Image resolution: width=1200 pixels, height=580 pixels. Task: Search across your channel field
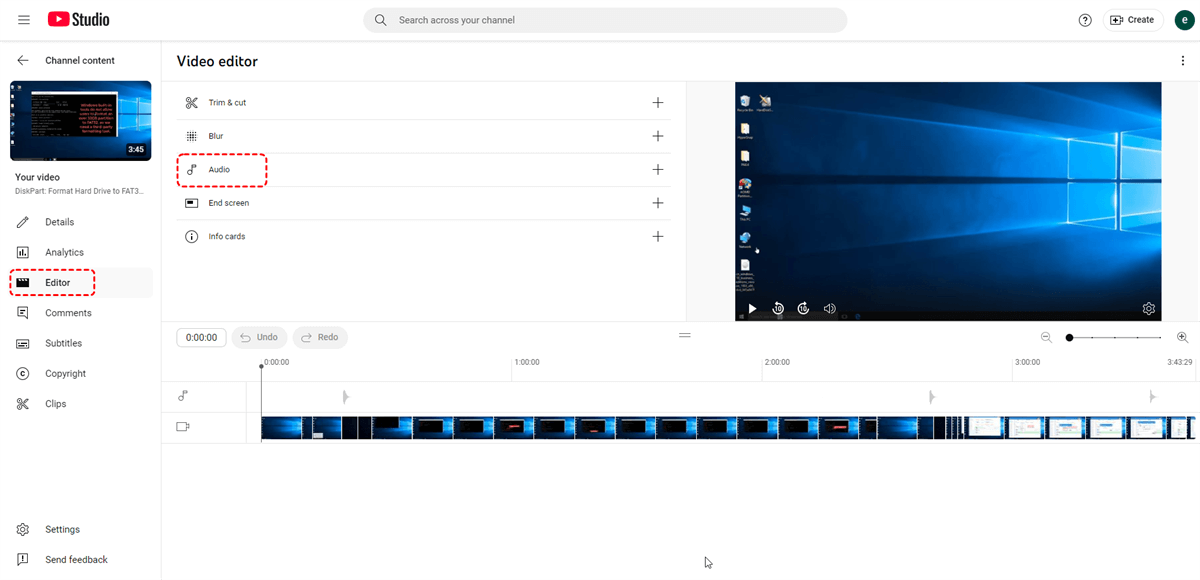tap(605, 20)
